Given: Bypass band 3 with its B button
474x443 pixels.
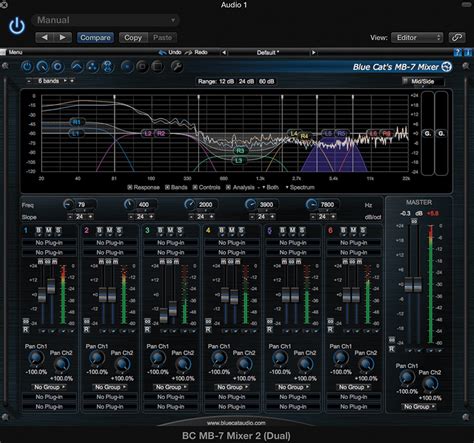Looking at the screenshot, I should 160,230.
